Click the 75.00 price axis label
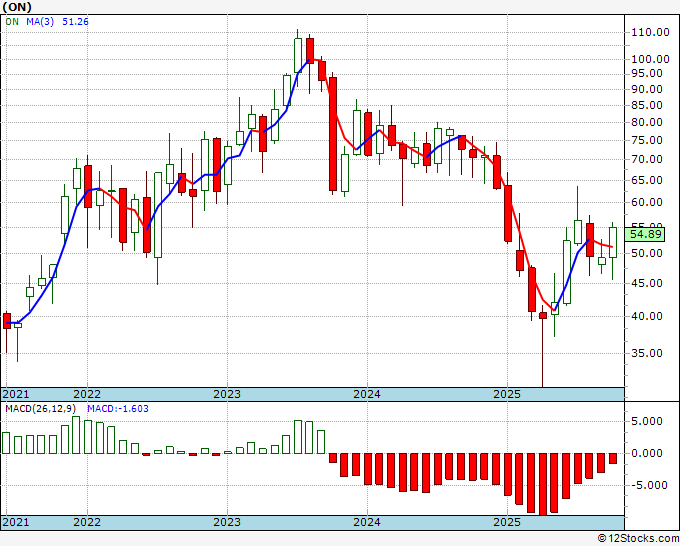Viewport: 680px width, 546px height. [x=647, y=141]
